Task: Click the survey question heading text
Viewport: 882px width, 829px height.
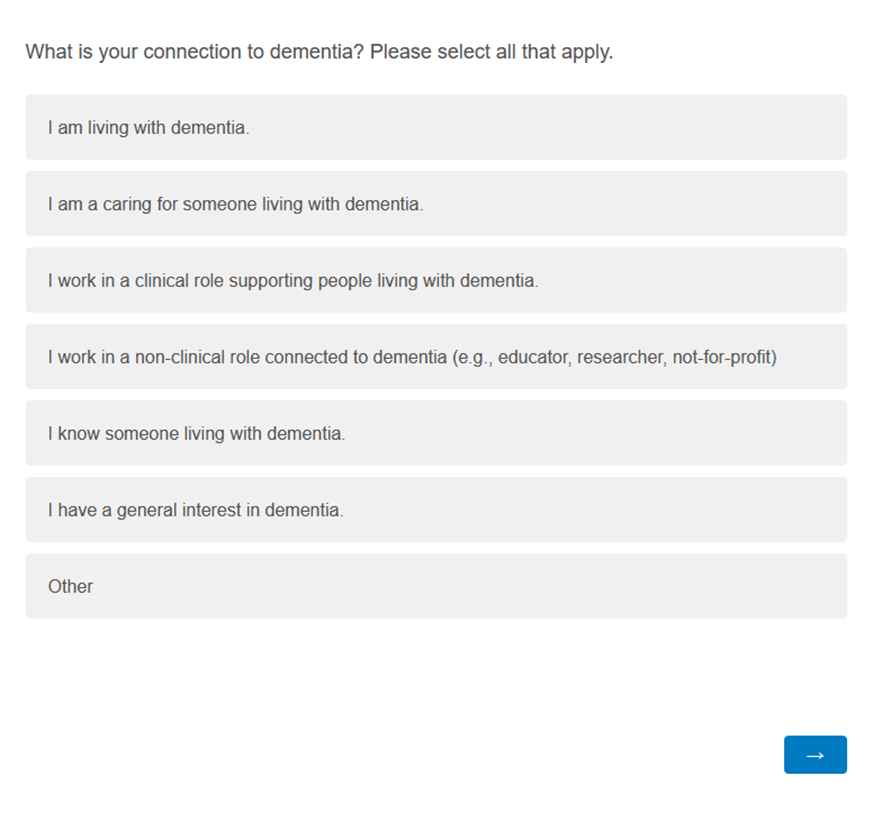Action: [x=320, y=51]
